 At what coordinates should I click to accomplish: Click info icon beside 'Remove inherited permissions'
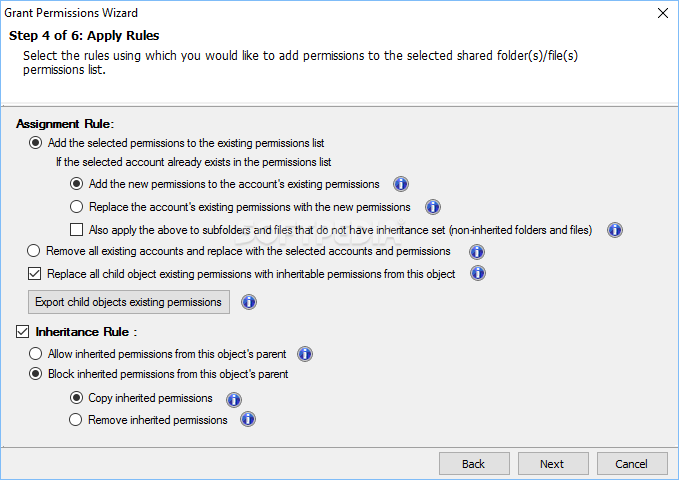click(248, 419)
